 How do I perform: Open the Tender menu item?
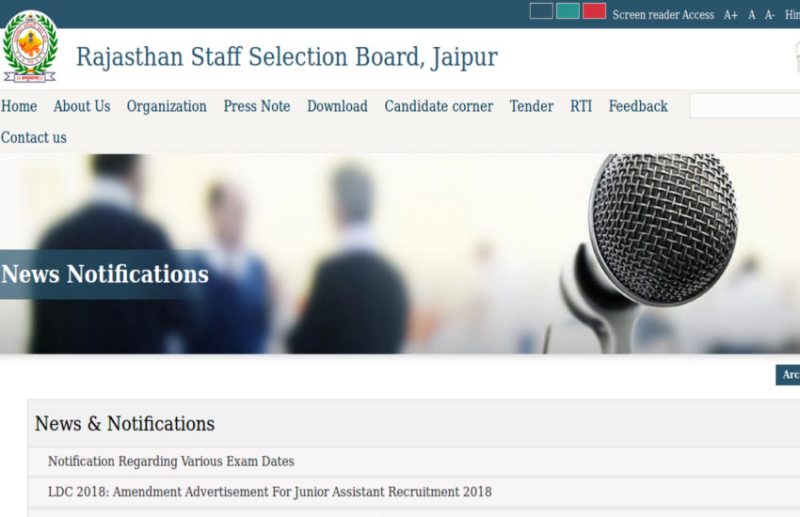(x=531, y=106)
